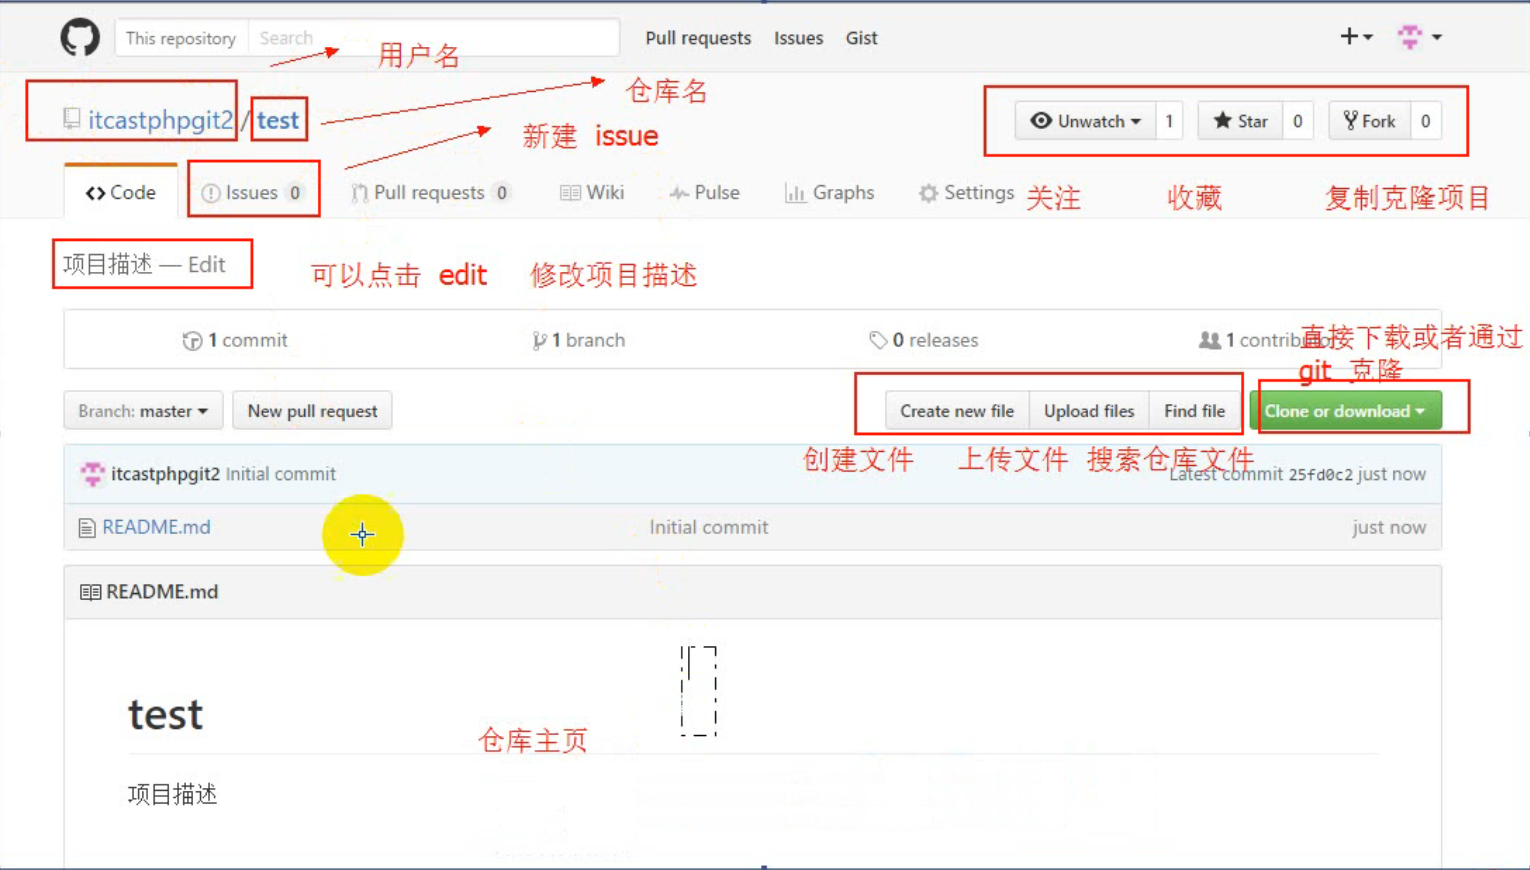This screenshot has height=870, width=1530.
Task: Star the repository
Action: click(x=1240, y=121)
